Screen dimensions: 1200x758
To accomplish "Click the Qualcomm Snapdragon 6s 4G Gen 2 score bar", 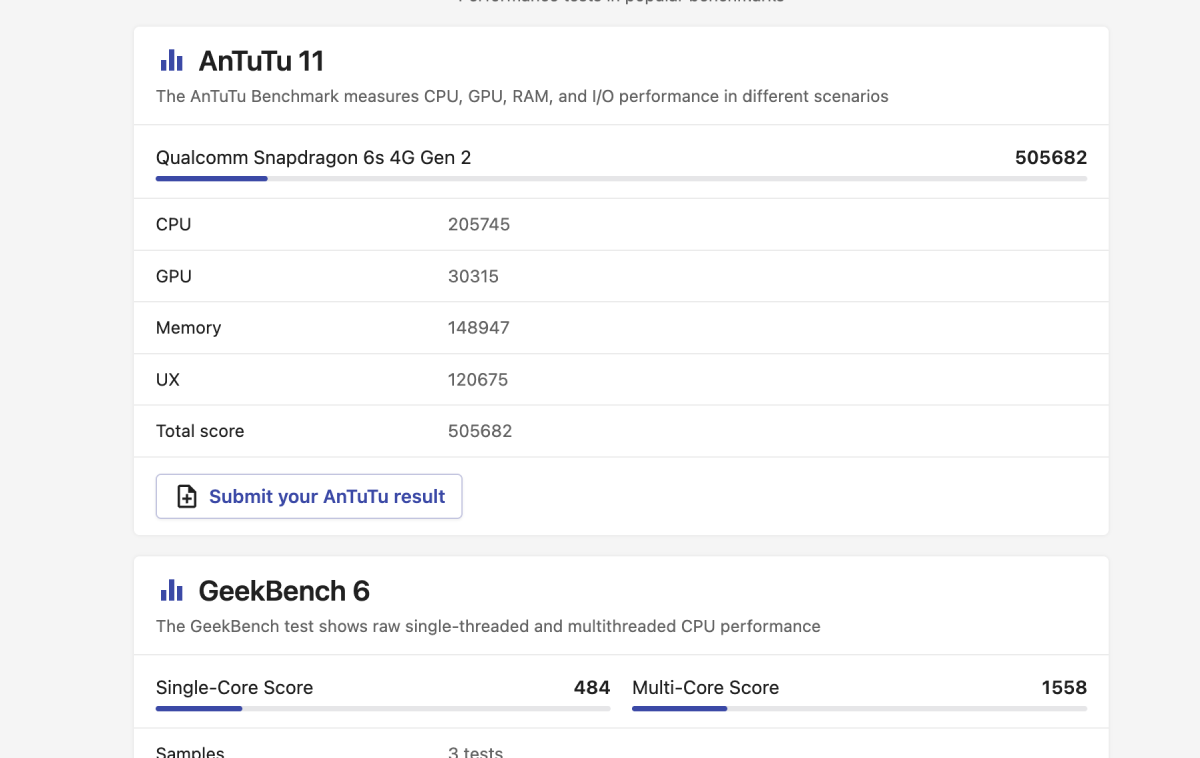I will [x=621, y=179].
